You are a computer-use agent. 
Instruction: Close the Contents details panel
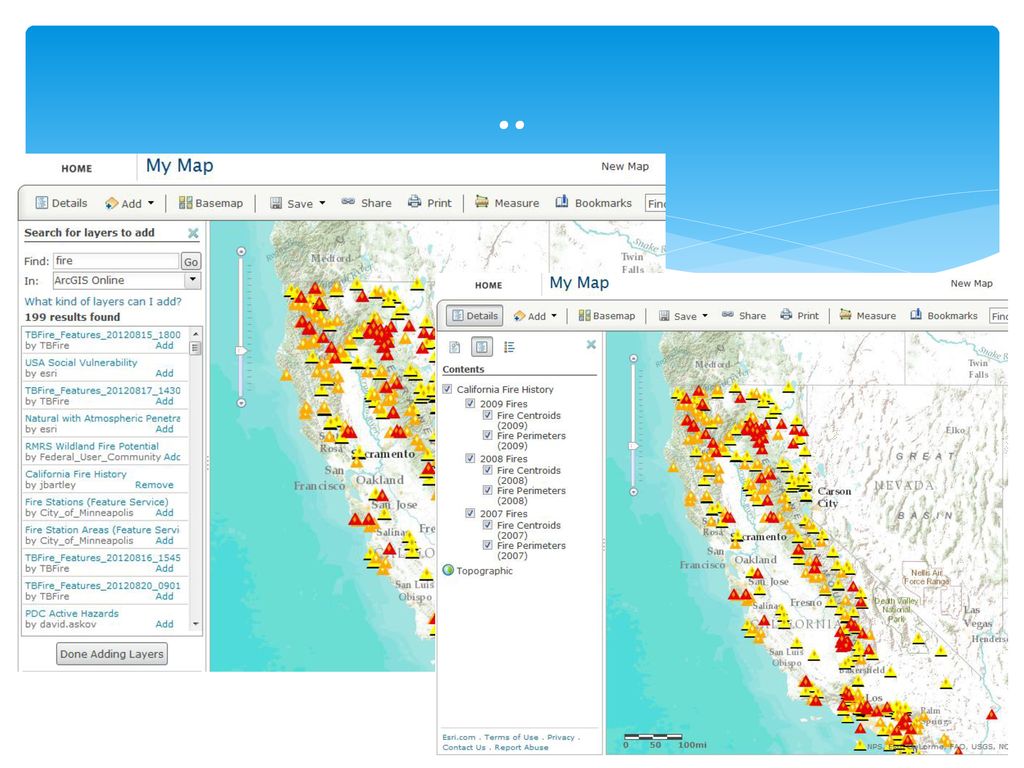[x=591, y=344]
